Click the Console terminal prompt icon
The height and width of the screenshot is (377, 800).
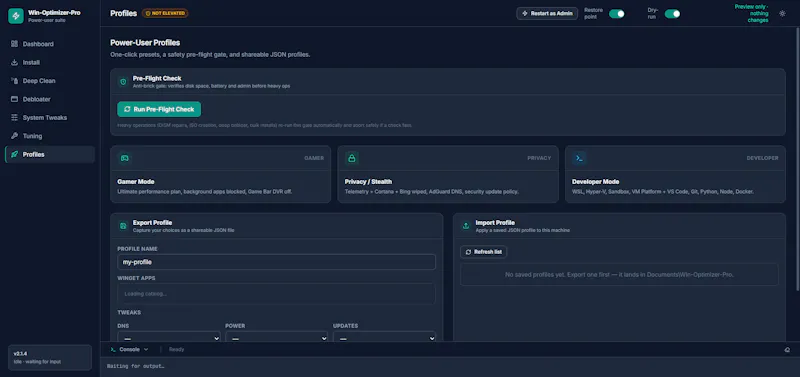[x=113, y=349]
